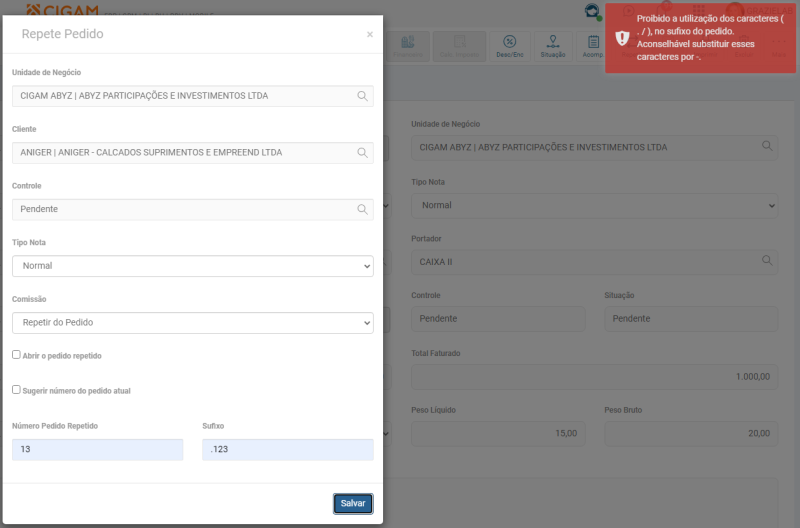800x528 pixels.
Task: Click search icon in modal Cliente field
Action: coord(362,153)
